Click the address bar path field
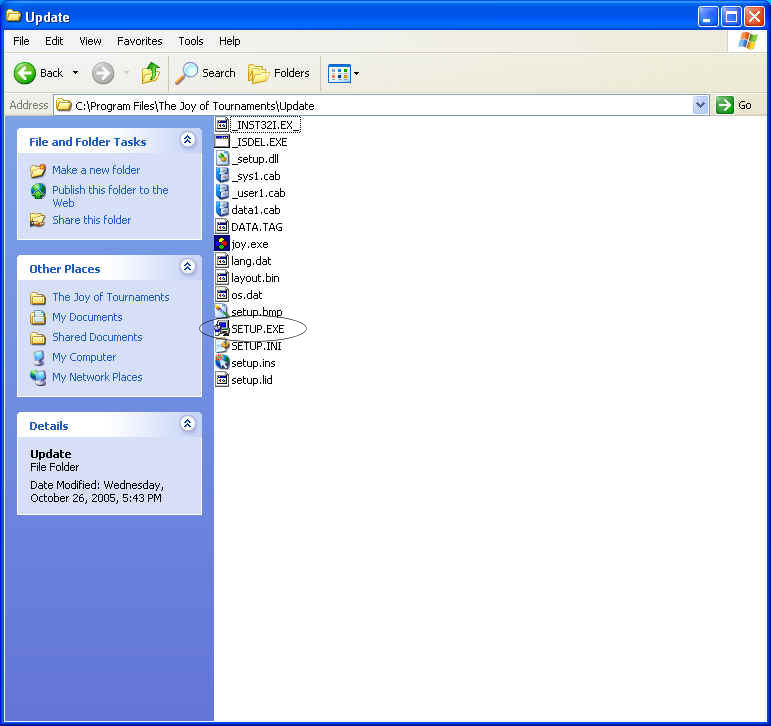Screen dimensions: 771x726 pos(380,105)
